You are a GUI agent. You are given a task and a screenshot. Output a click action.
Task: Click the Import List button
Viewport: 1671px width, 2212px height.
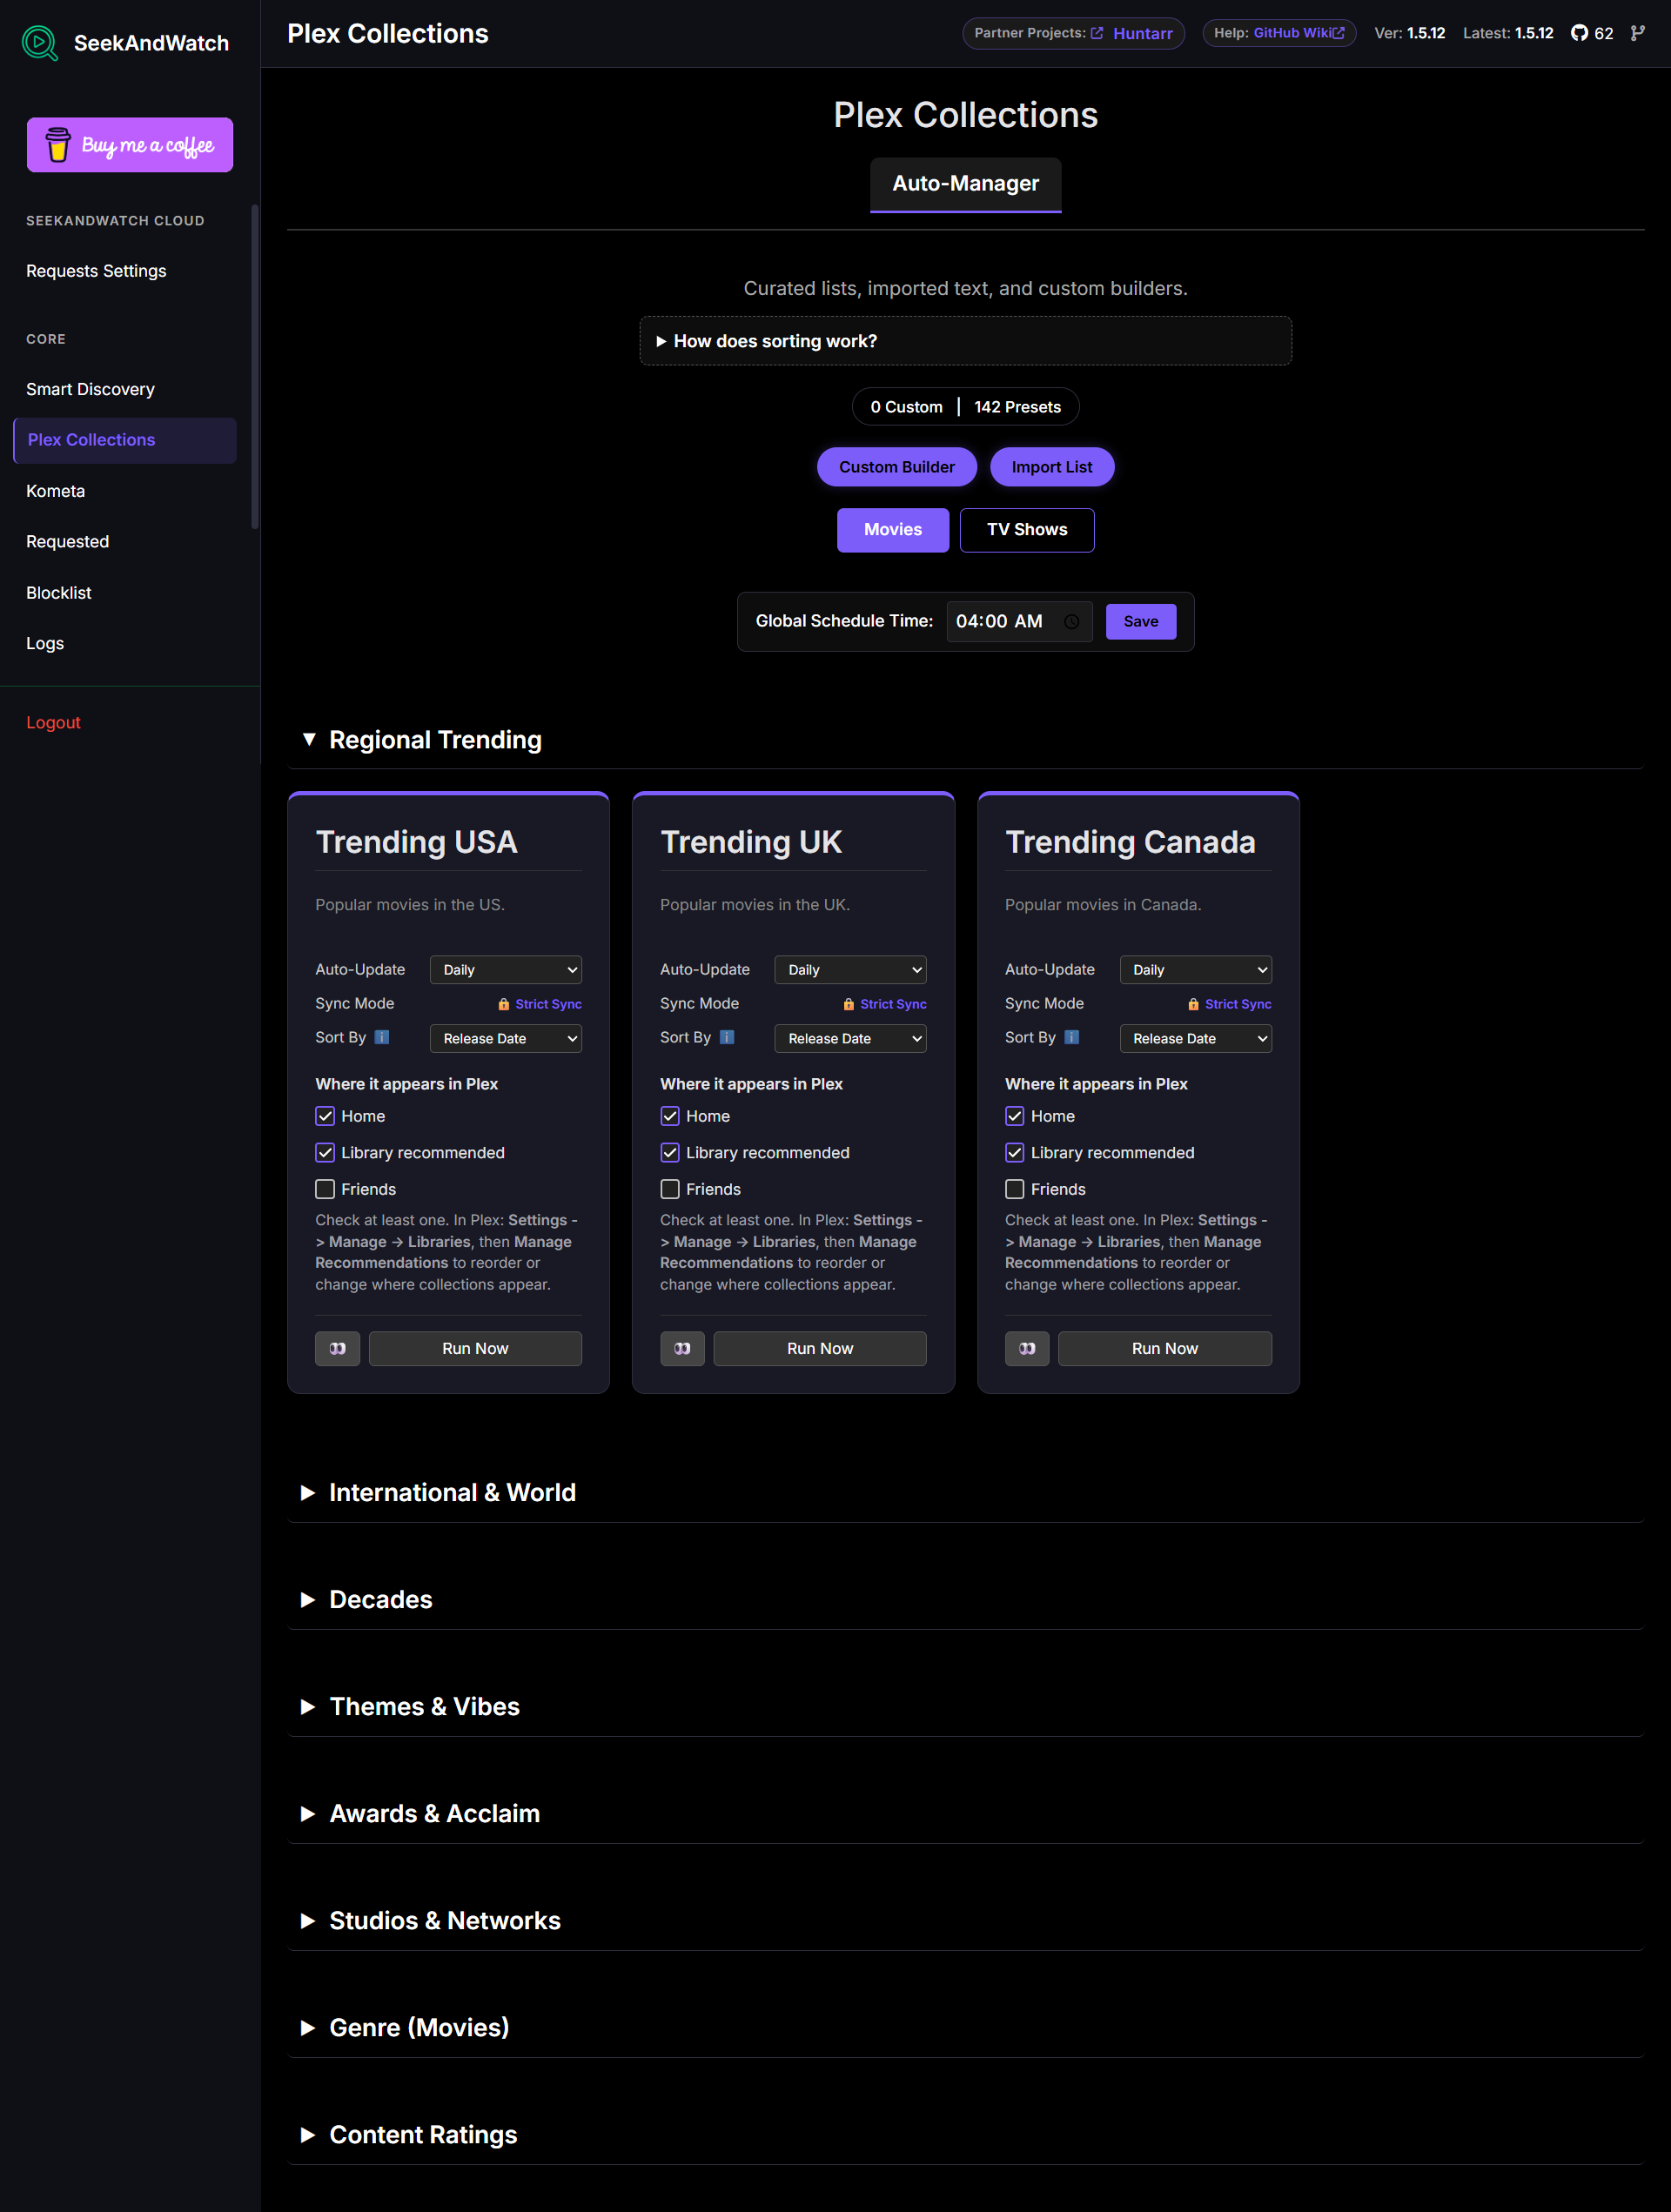click(x=1052, y=467)
